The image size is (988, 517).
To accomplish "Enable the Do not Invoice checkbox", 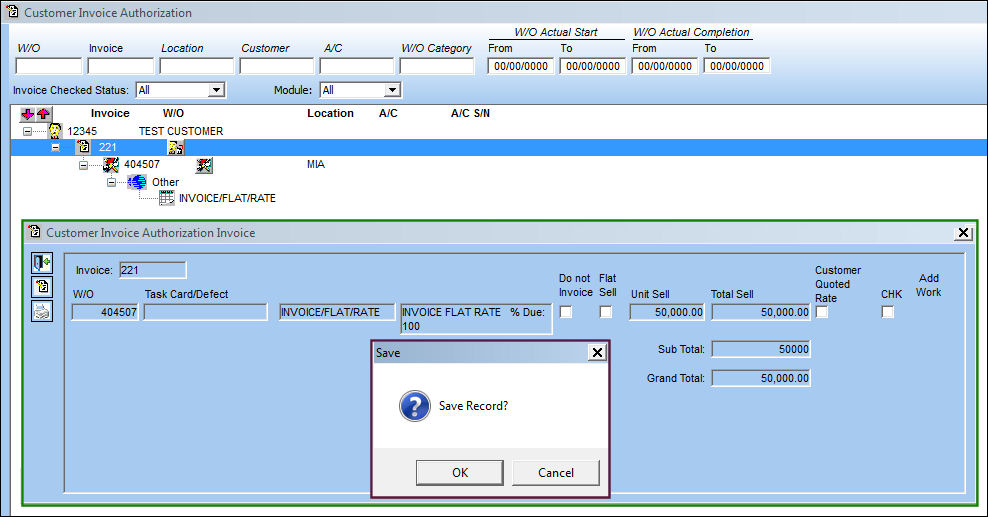I will 566,312.
